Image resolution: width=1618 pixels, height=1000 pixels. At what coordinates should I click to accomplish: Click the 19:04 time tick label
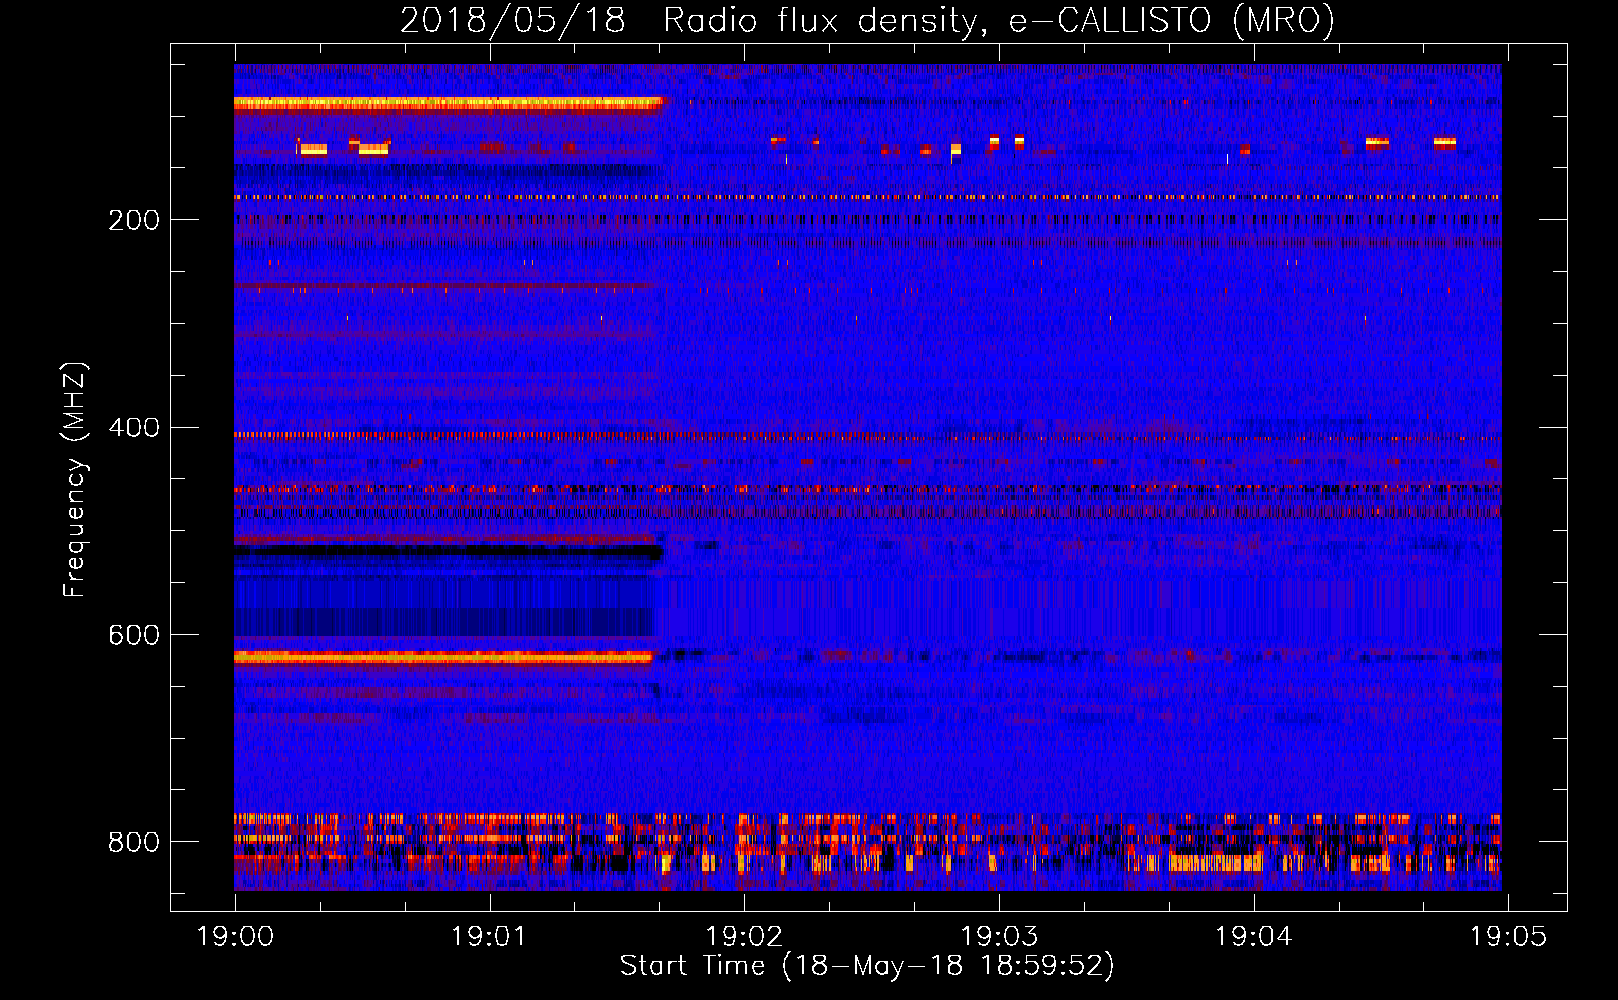(x=1253, y=937)
